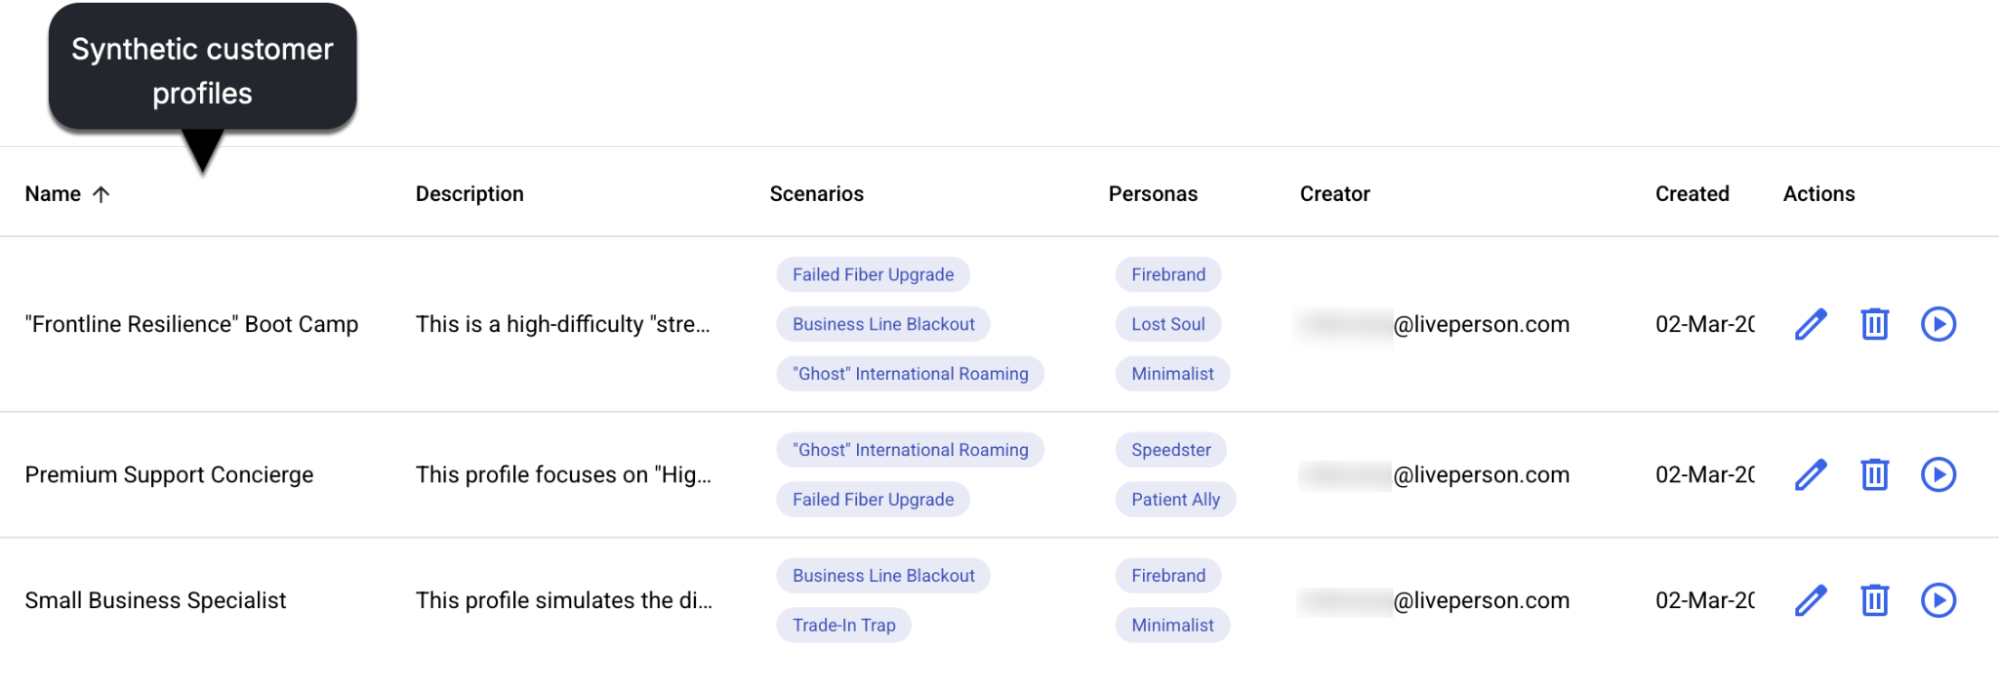Open the Failed Fiber Upgrade scenario chip

click(871, 274)
